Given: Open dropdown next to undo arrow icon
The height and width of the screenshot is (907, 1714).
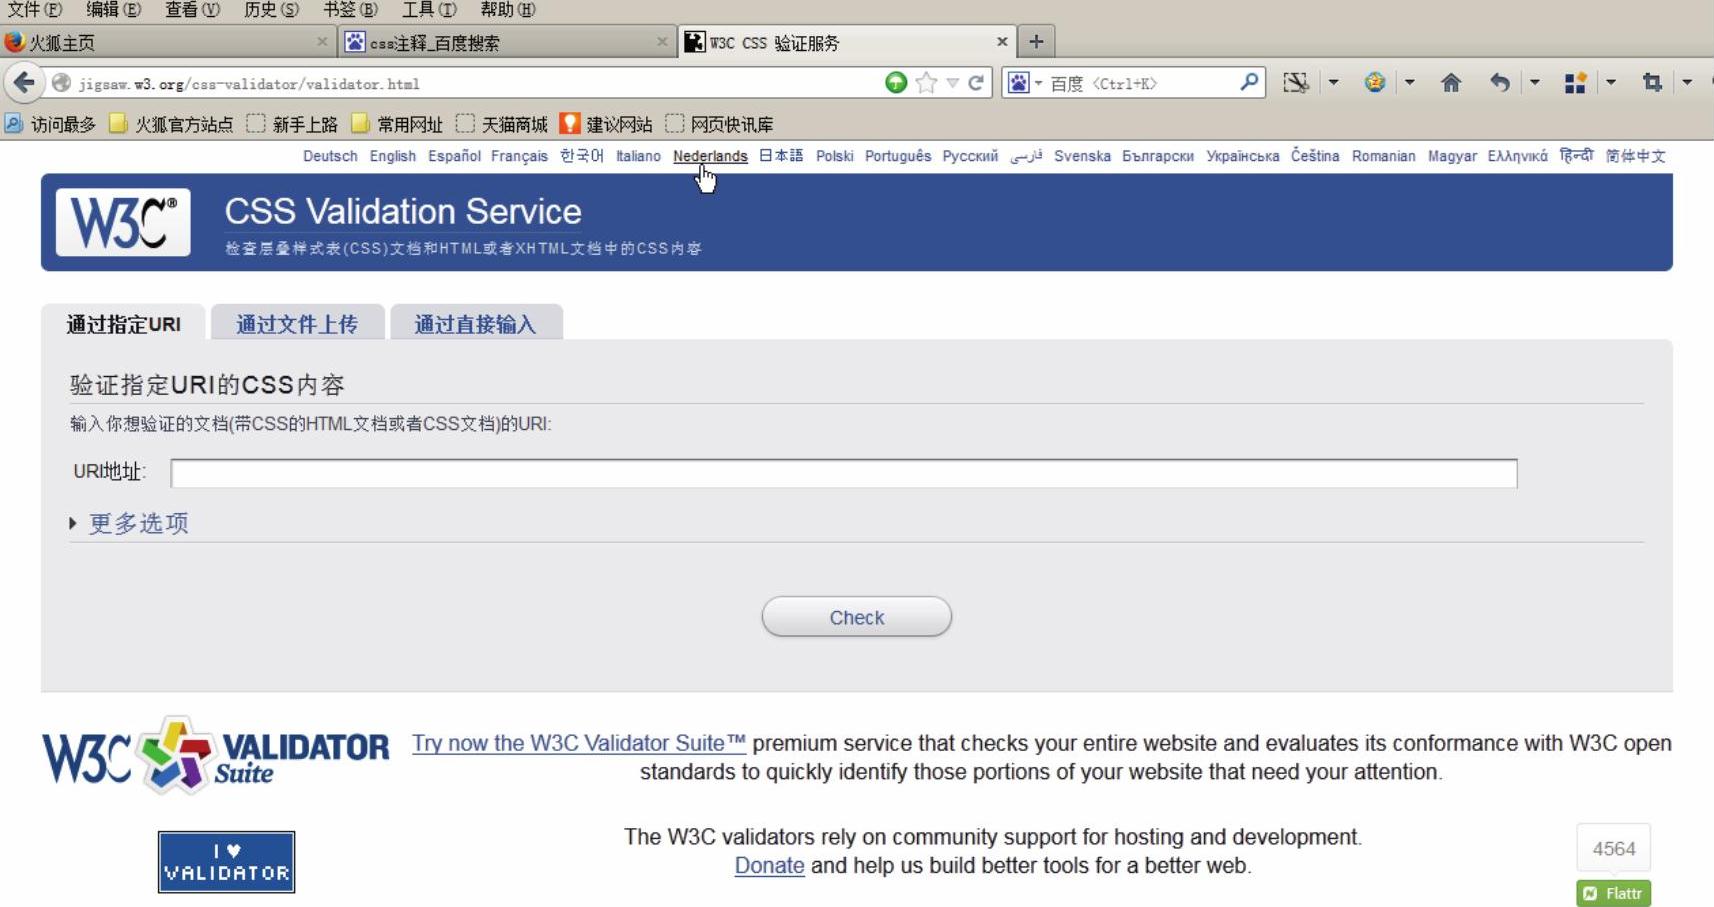Looking at the screenshot, I should tap(1534, 82).
